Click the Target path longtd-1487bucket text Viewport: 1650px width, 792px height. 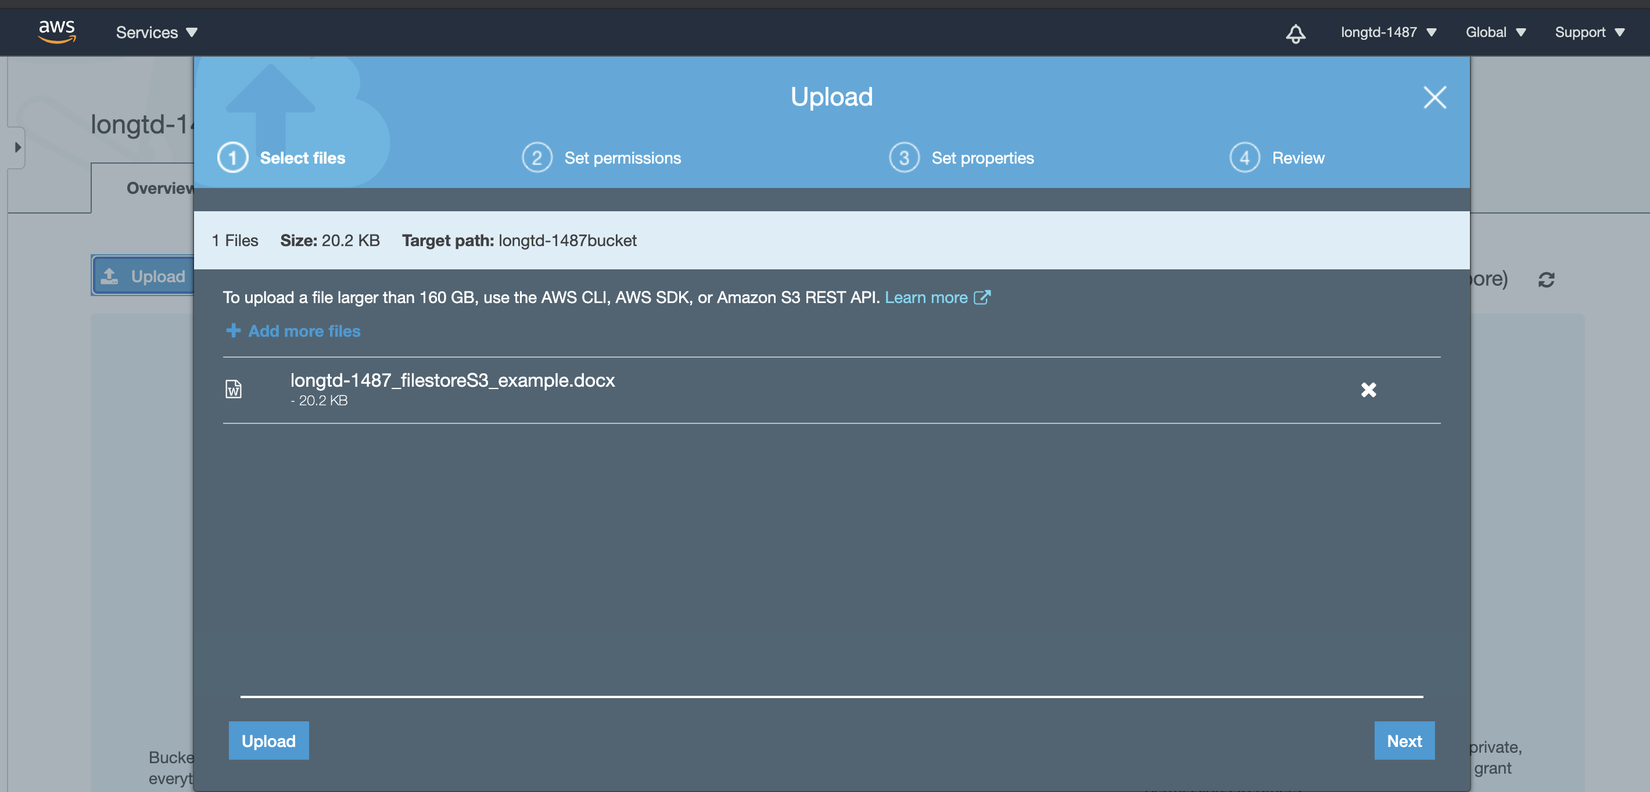pos(519,241)
